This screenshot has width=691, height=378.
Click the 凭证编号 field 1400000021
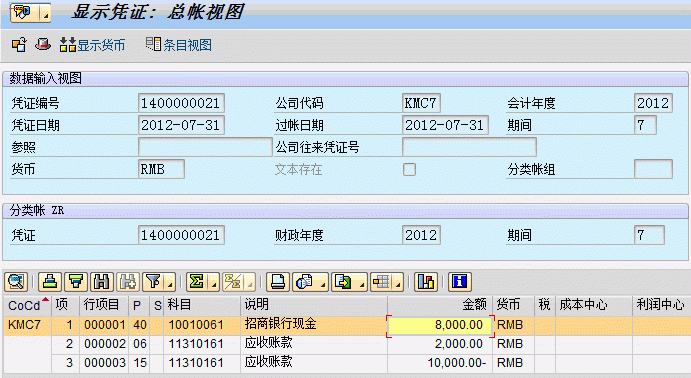(181, 103)
